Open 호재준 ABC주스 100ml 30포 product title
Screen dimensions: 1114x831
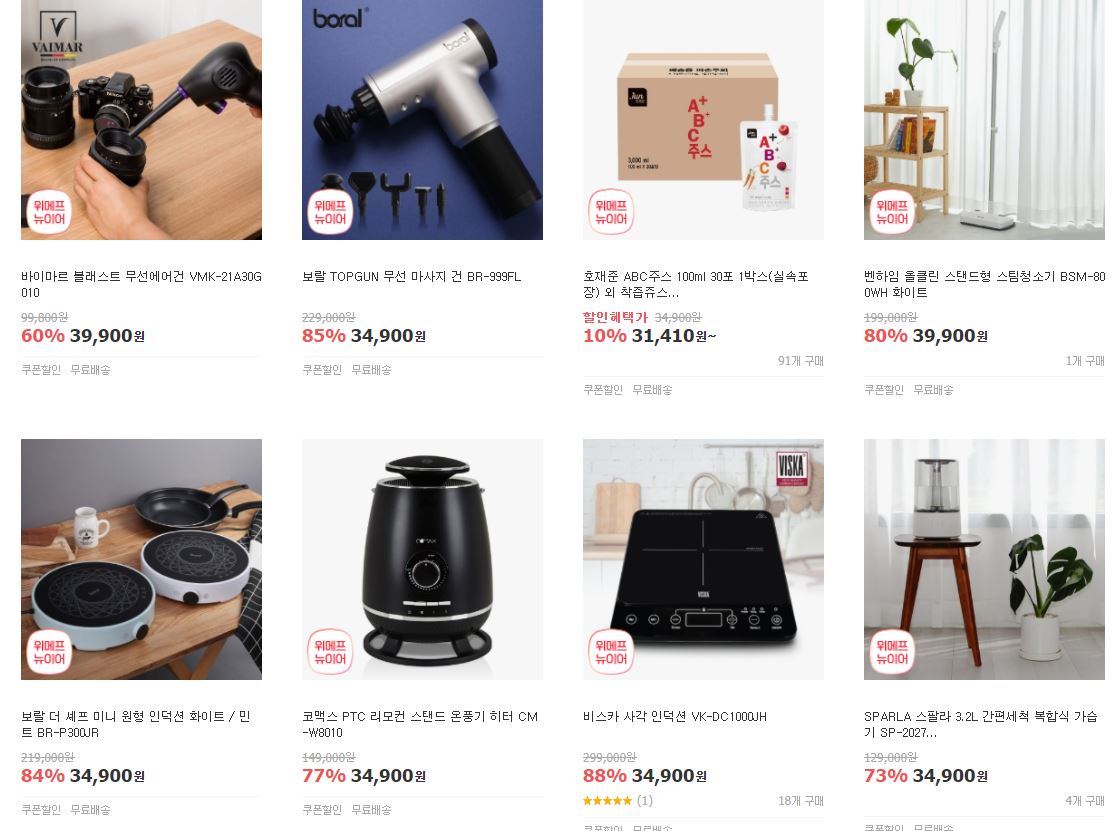[696, 284]
